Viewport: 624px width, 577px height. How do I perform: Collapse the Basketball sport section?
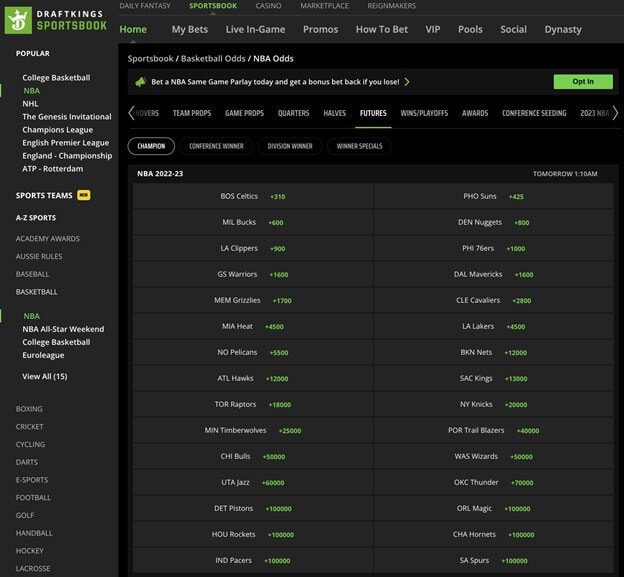tap(37, 292)
